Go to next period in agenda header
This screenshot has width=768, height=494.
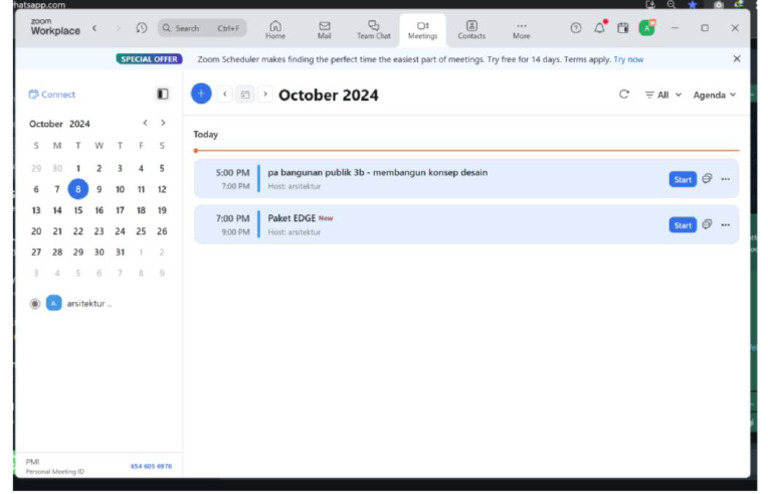click(x=265, y=94)
